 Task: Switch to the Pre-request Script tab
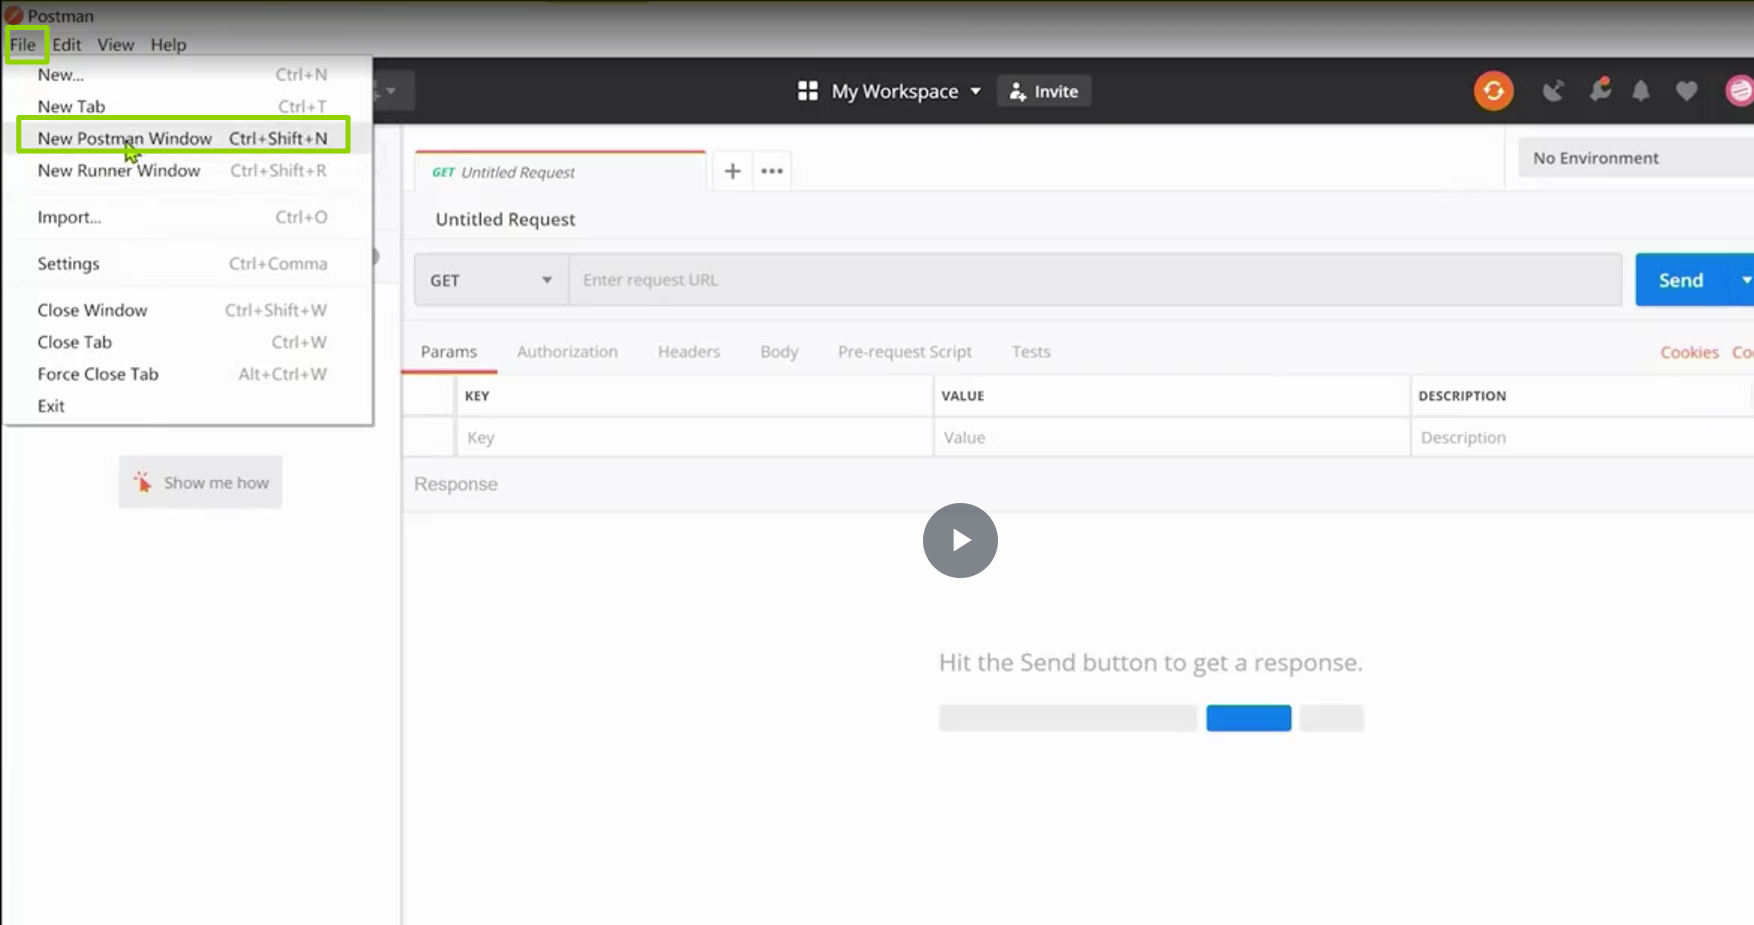click(905, 352)
